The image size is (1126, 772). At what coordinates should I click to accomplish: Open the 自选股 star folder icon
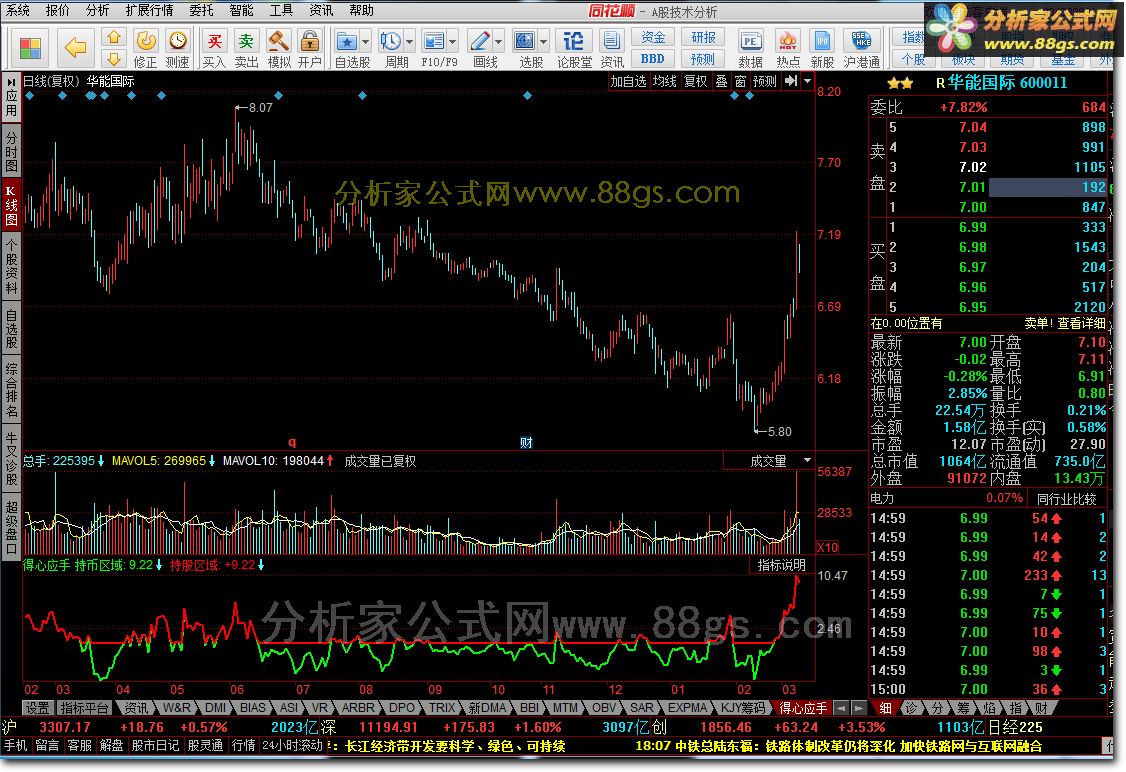[347, 41]
